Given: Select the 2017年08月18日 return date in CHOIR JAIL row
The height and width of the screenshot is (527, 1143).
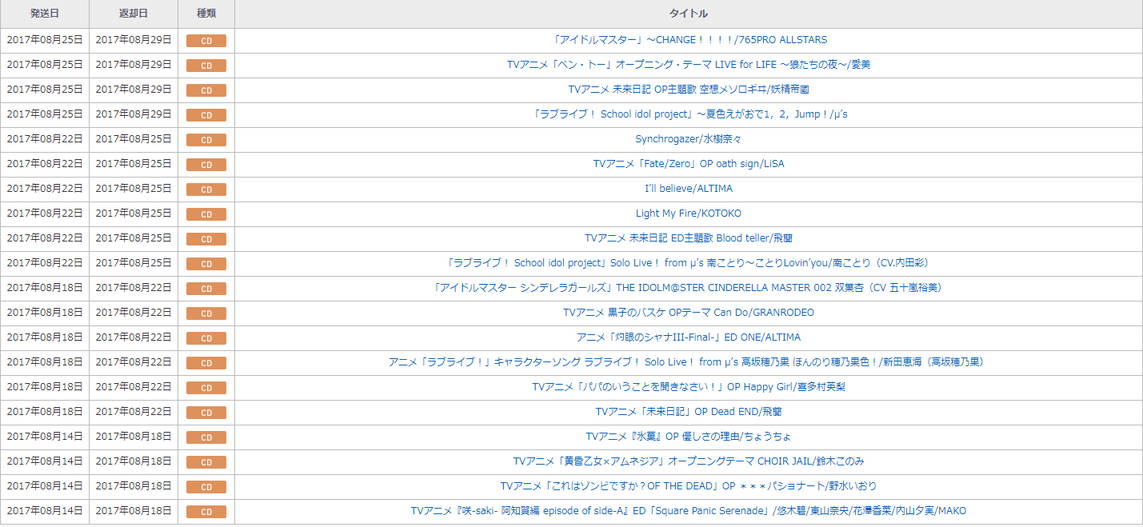Looking at the screenshot, I should 133,461.
